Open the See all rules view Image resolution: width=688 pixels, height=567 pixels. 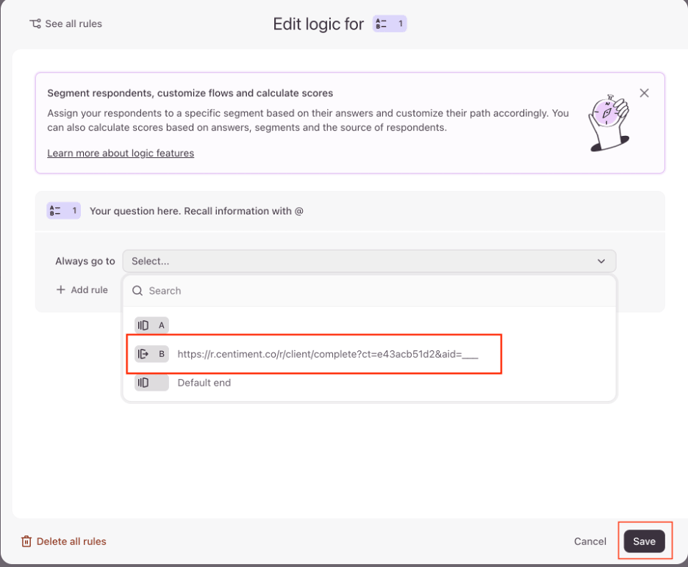click(66, 24)
